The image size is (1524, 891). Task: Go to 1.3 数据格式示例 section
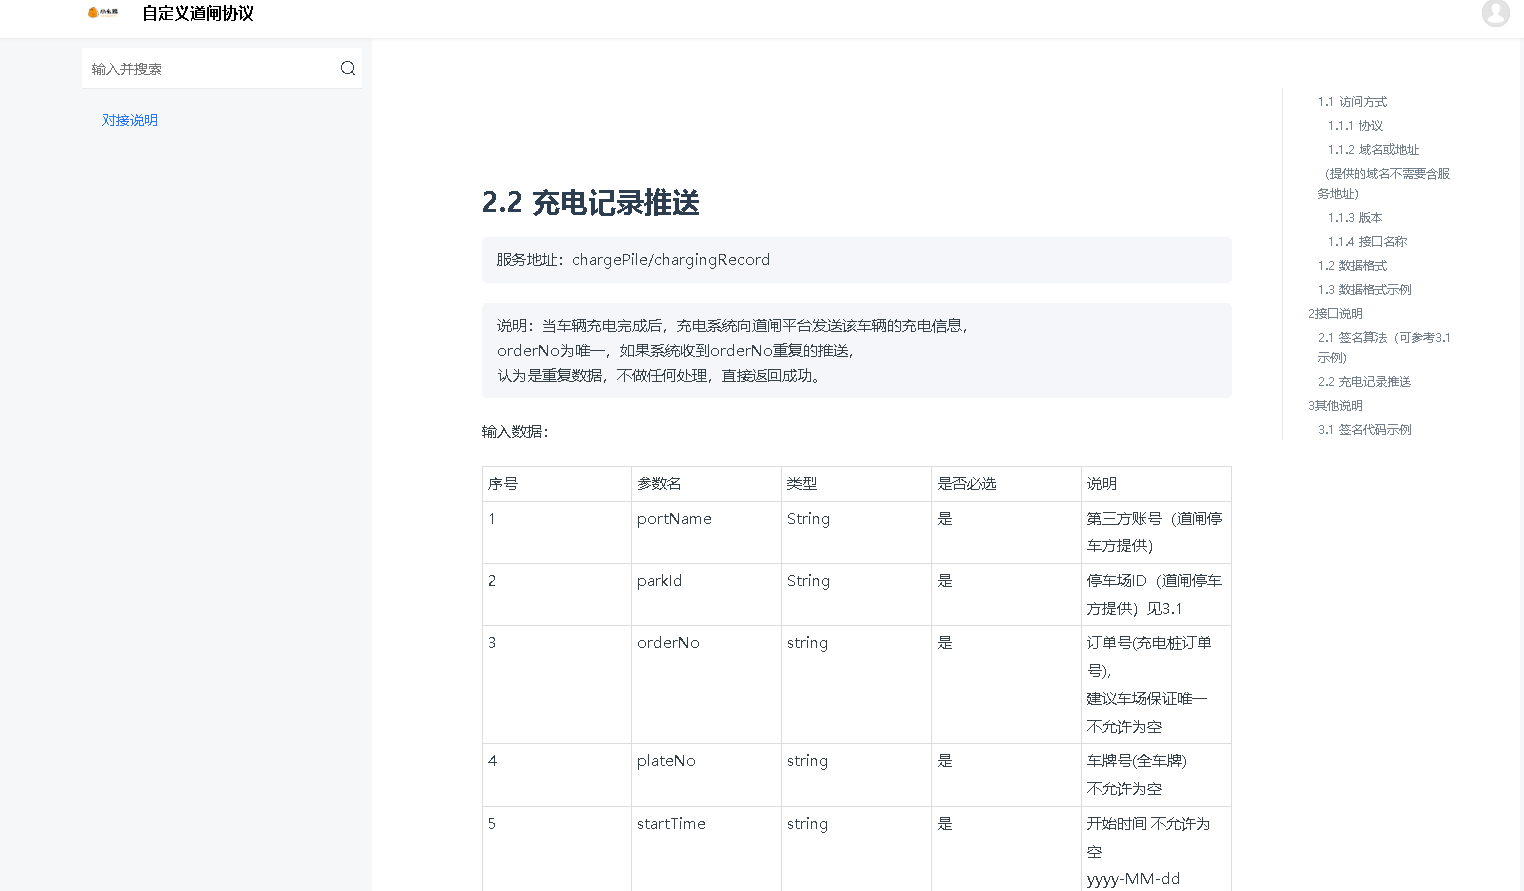(1364, 290)
